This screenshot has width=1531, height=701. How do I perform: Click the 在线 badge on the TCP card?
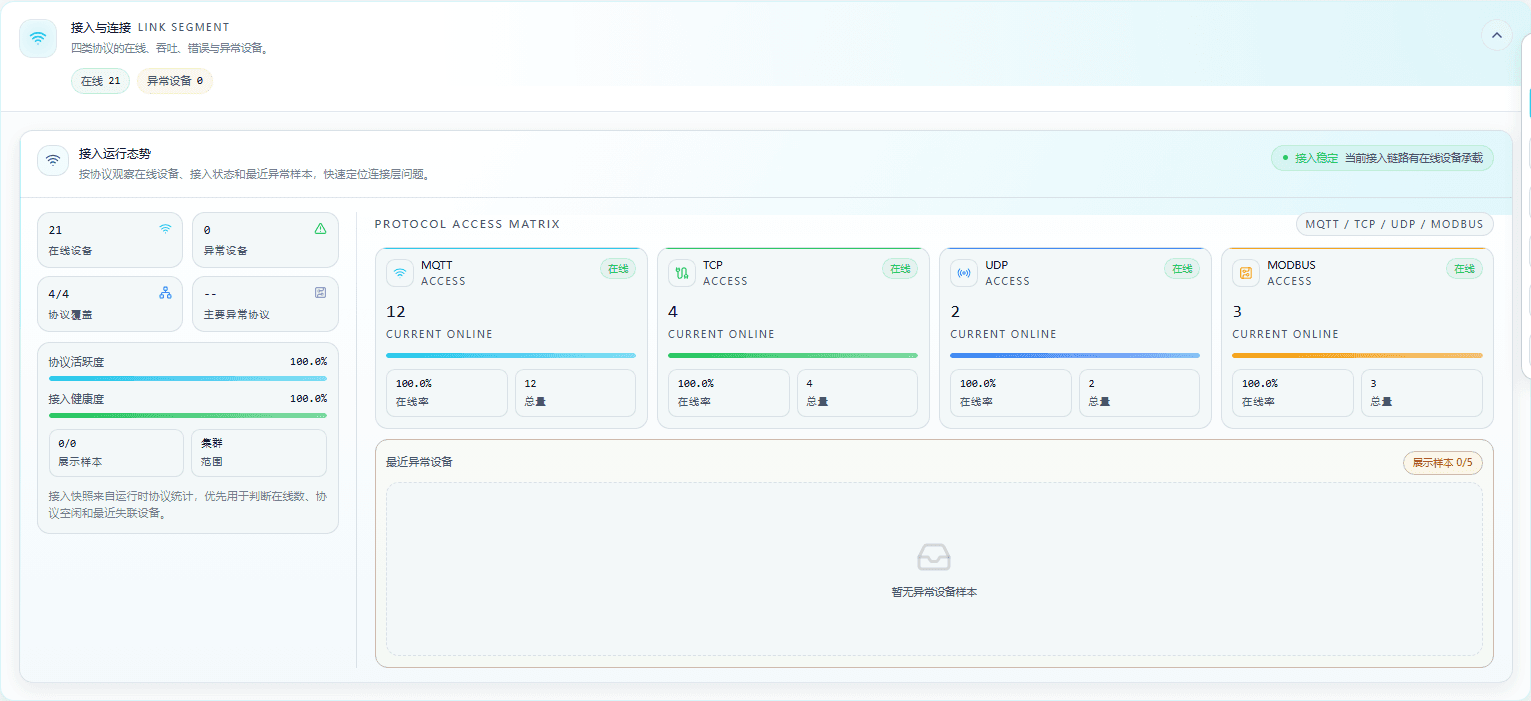[x=900, y=269]
